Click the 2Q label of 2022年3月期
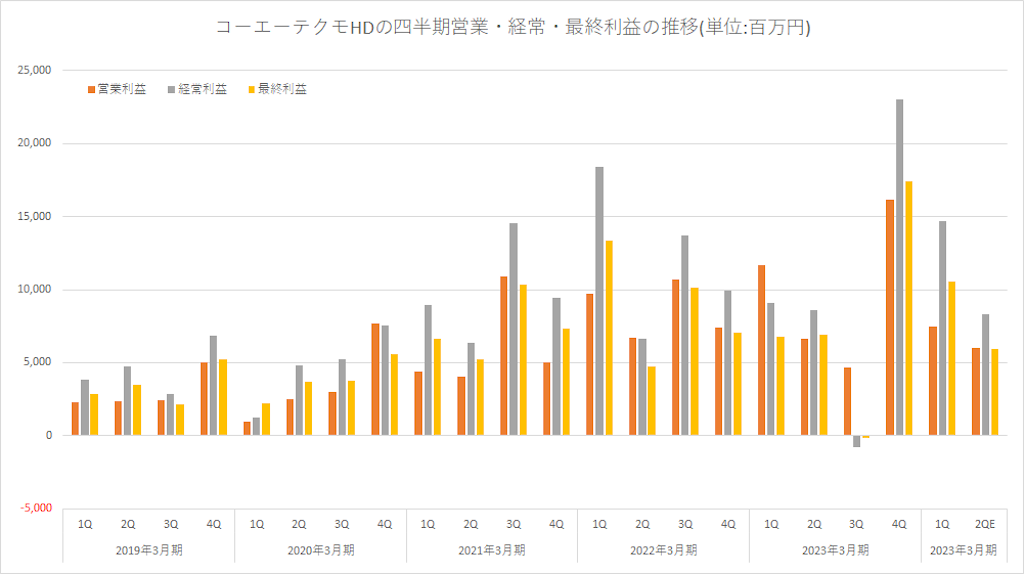 click(x=643, y=524)
